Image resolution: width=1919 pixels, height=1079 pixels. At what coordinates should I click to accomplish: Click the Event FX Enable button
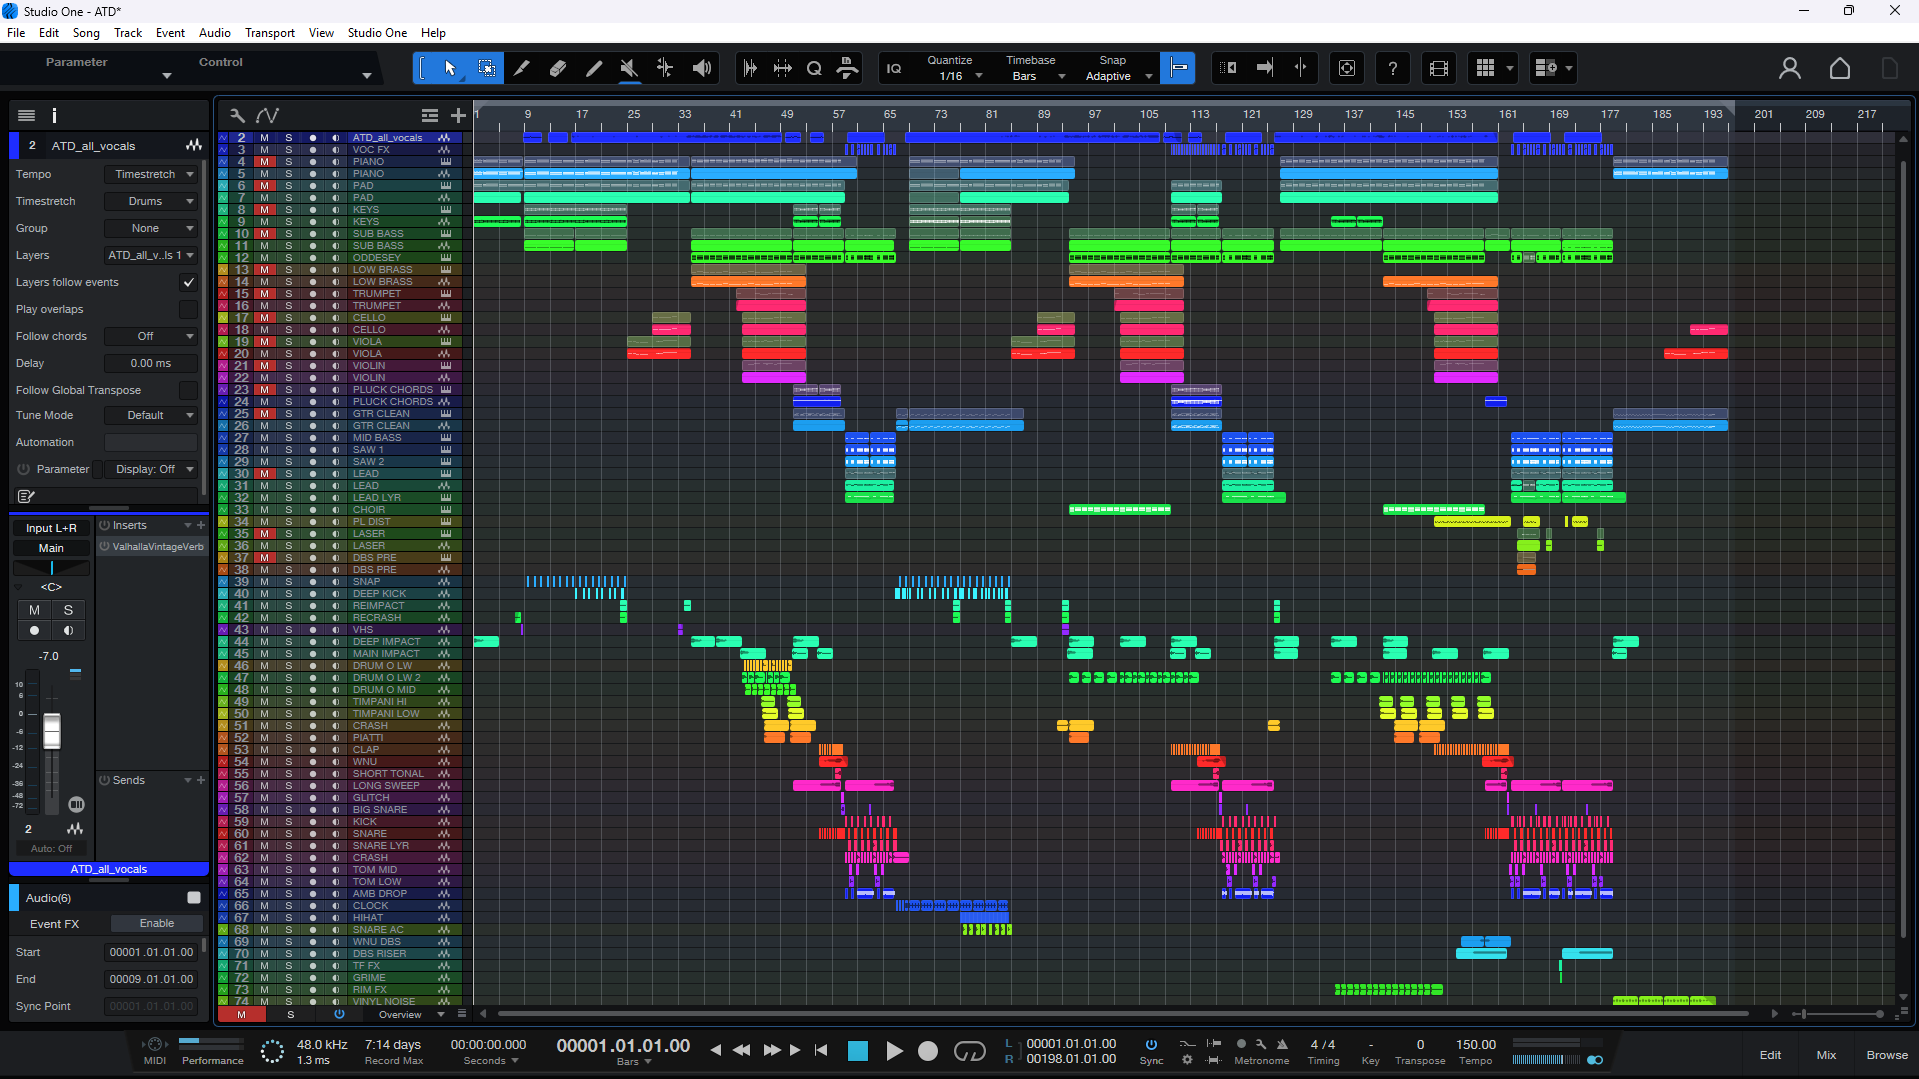[x=156, y=923]
